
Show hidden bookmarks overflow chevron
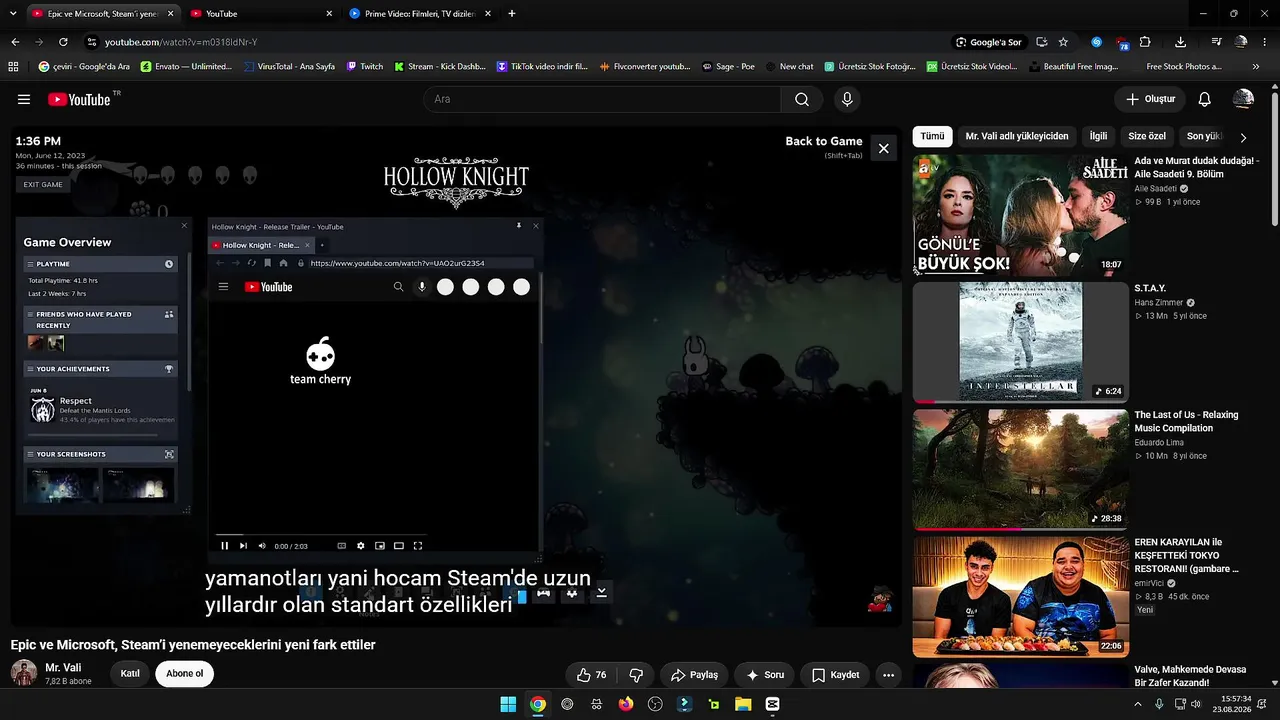pos(1256,66)
